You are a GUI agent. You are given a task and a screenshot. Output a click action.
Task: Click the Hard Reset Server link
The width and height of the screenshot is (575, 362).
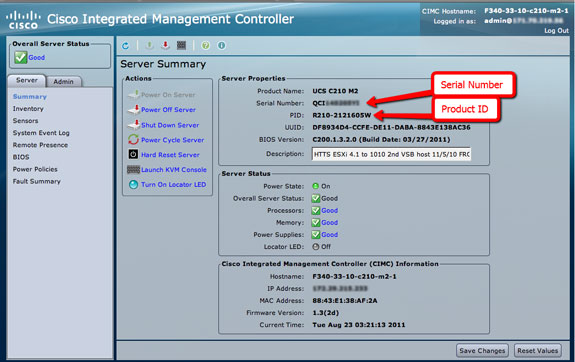[170, 155]
